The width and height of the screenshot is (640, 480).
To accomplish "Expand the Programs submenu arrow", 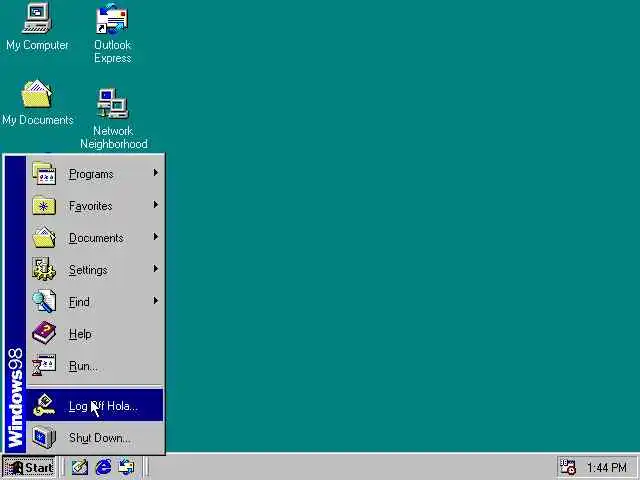I will click(x=156, y=173).
